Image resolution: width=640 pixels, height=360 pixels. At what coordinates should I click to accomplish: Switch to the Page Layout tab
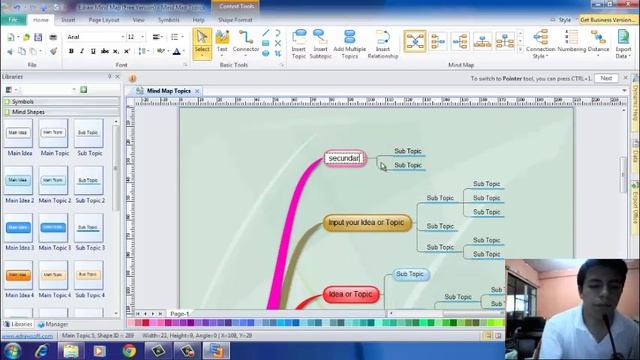pos(104,20)
